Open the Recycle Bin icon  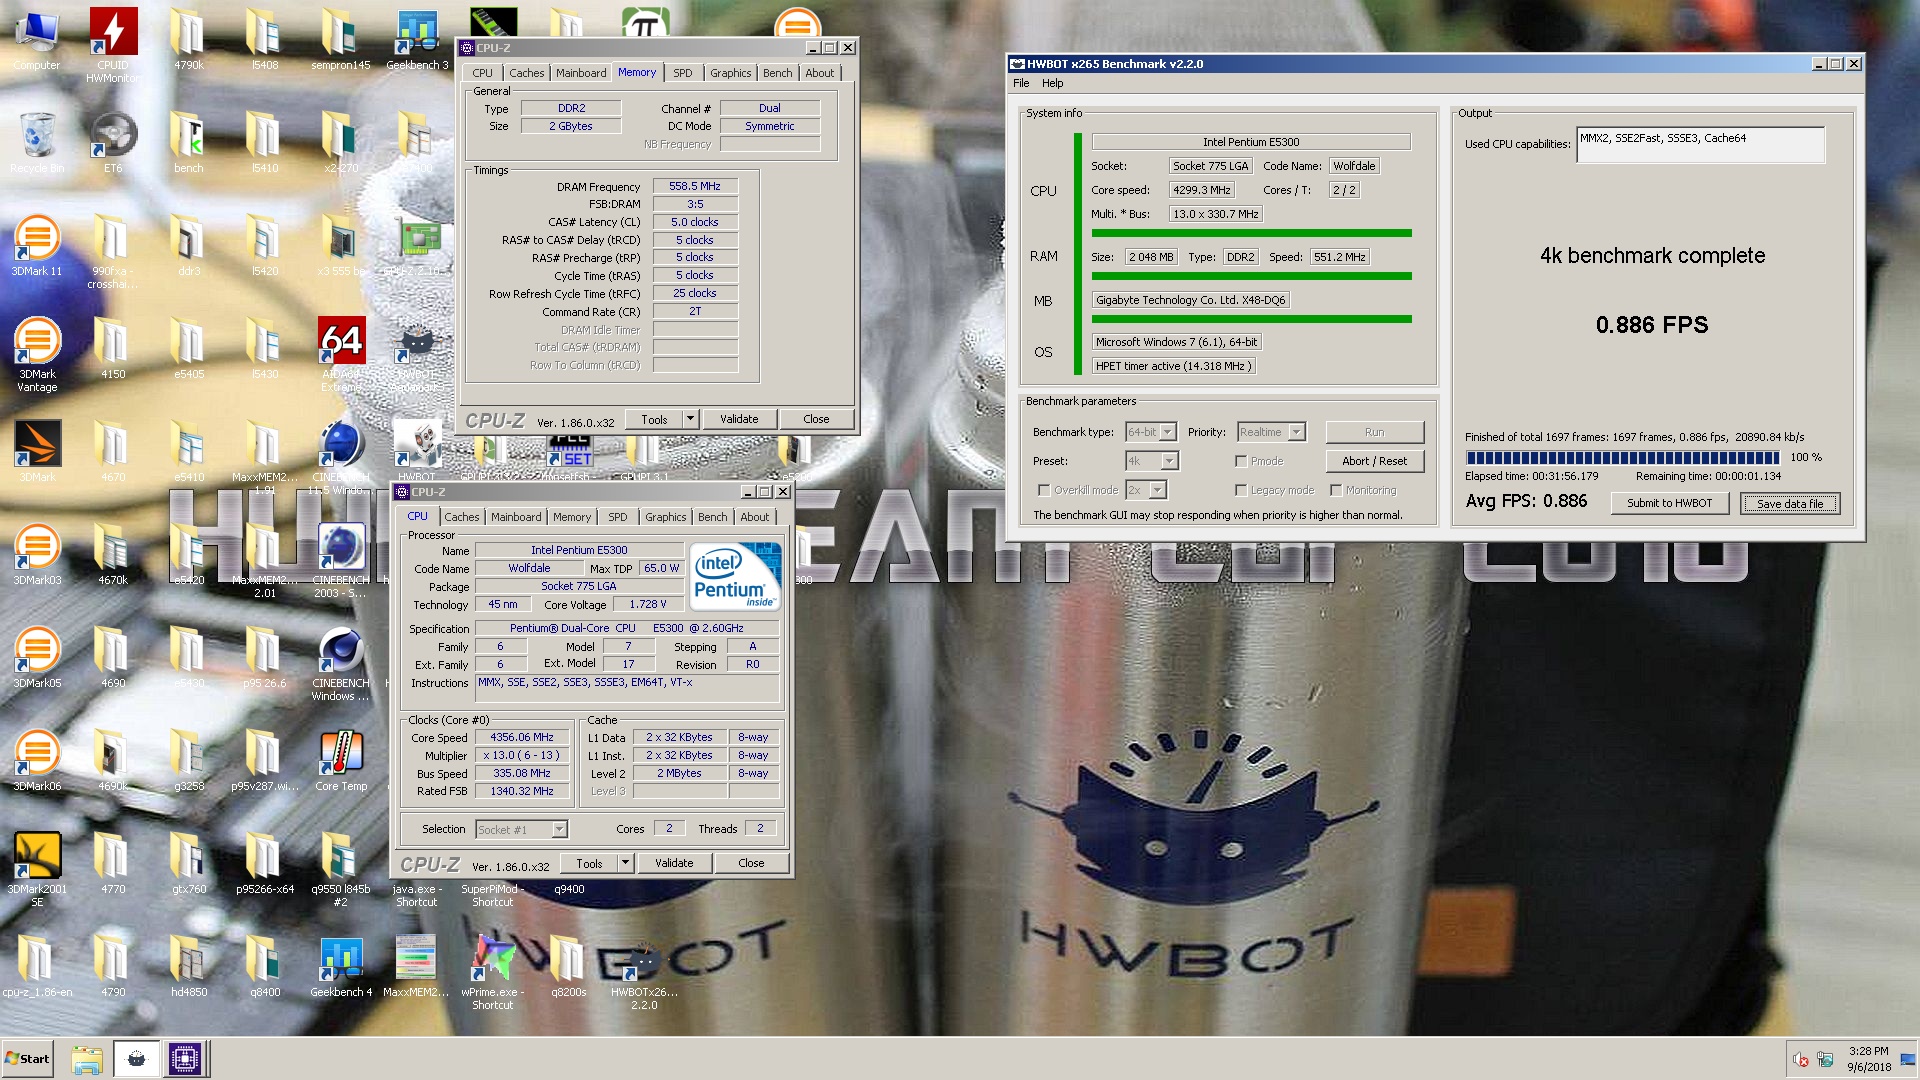coord(37,142)
